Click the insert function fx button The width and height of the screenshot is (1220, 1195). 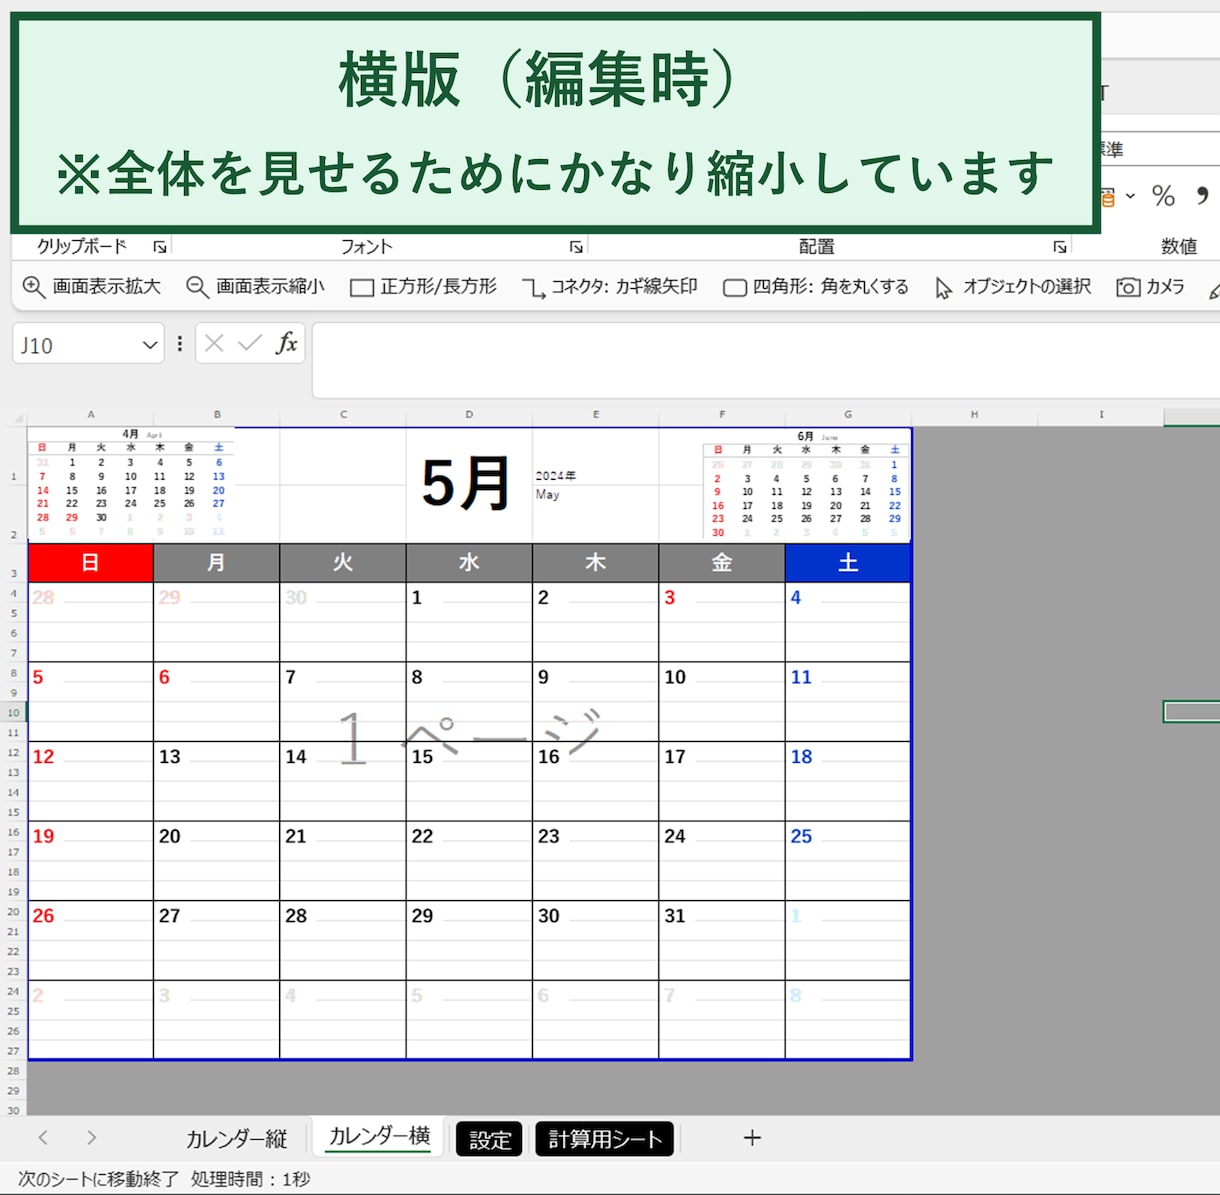287,344
